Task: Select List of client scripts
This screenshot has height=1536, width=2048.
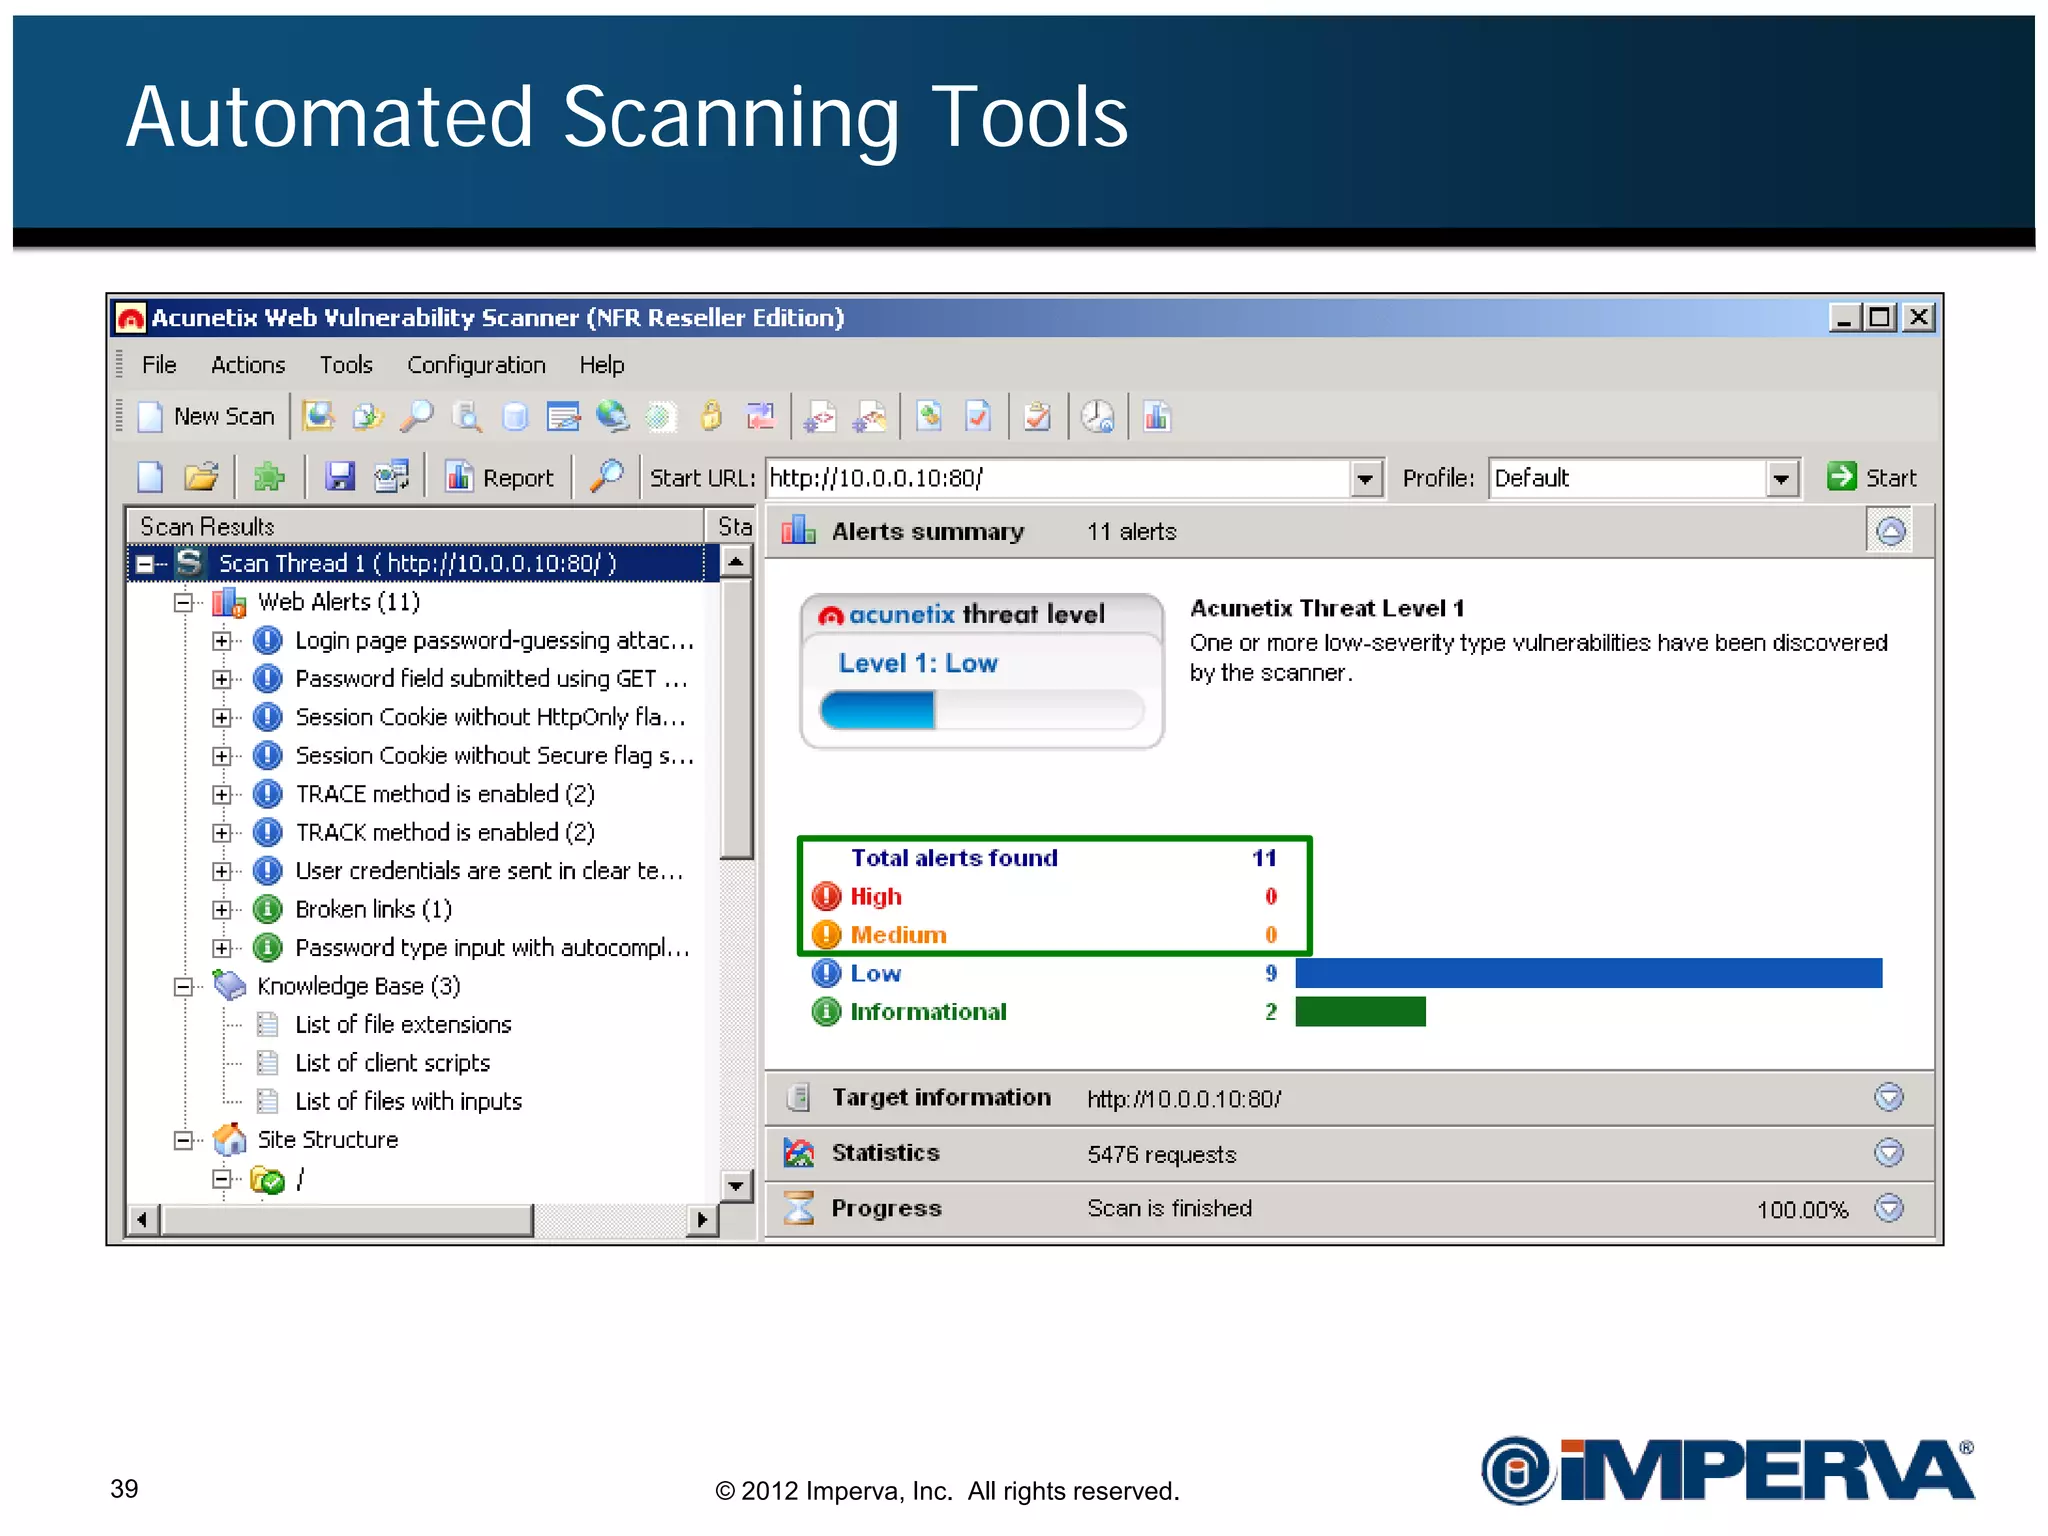Action: coord(392,1063)
